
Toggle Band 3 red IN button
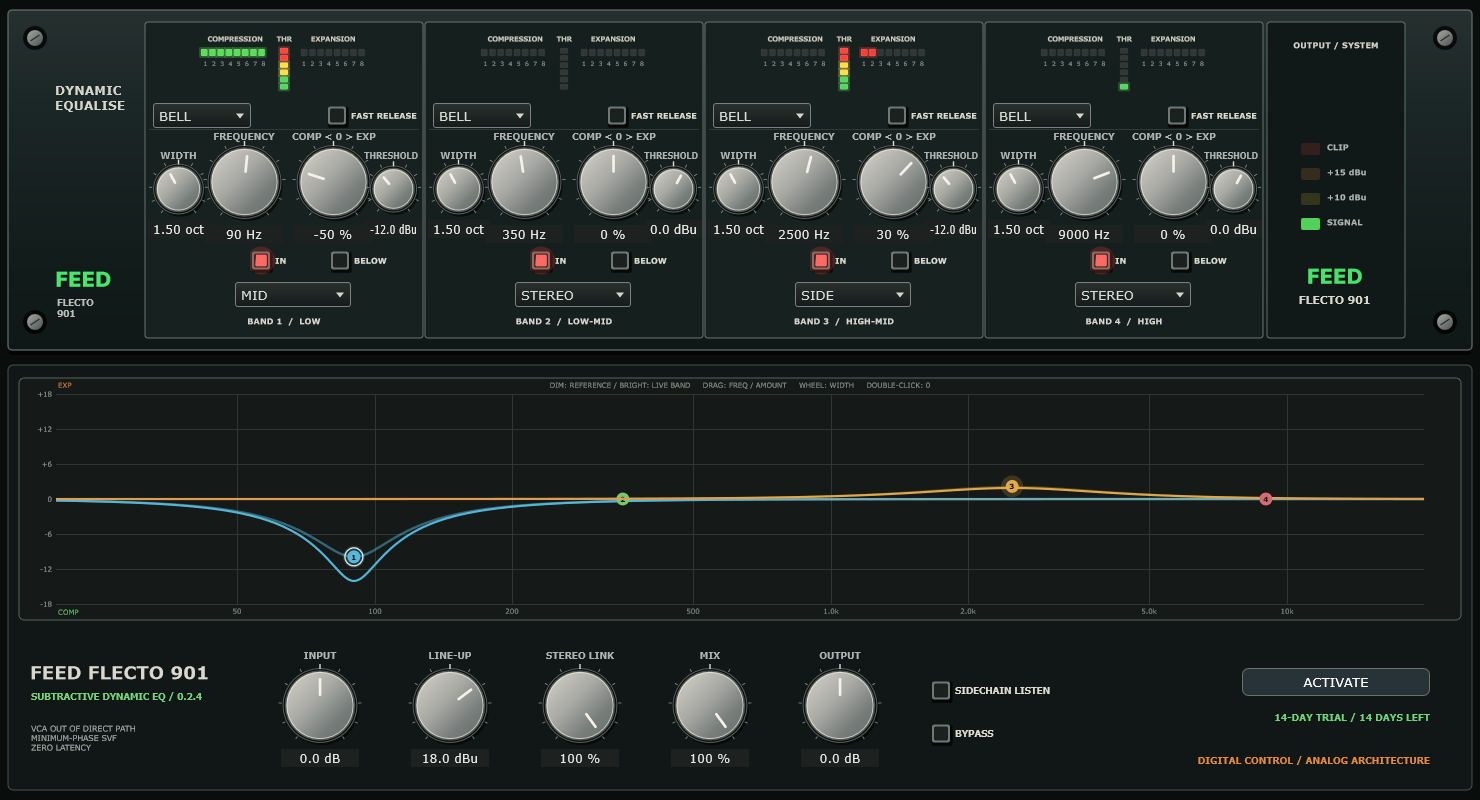821,260
